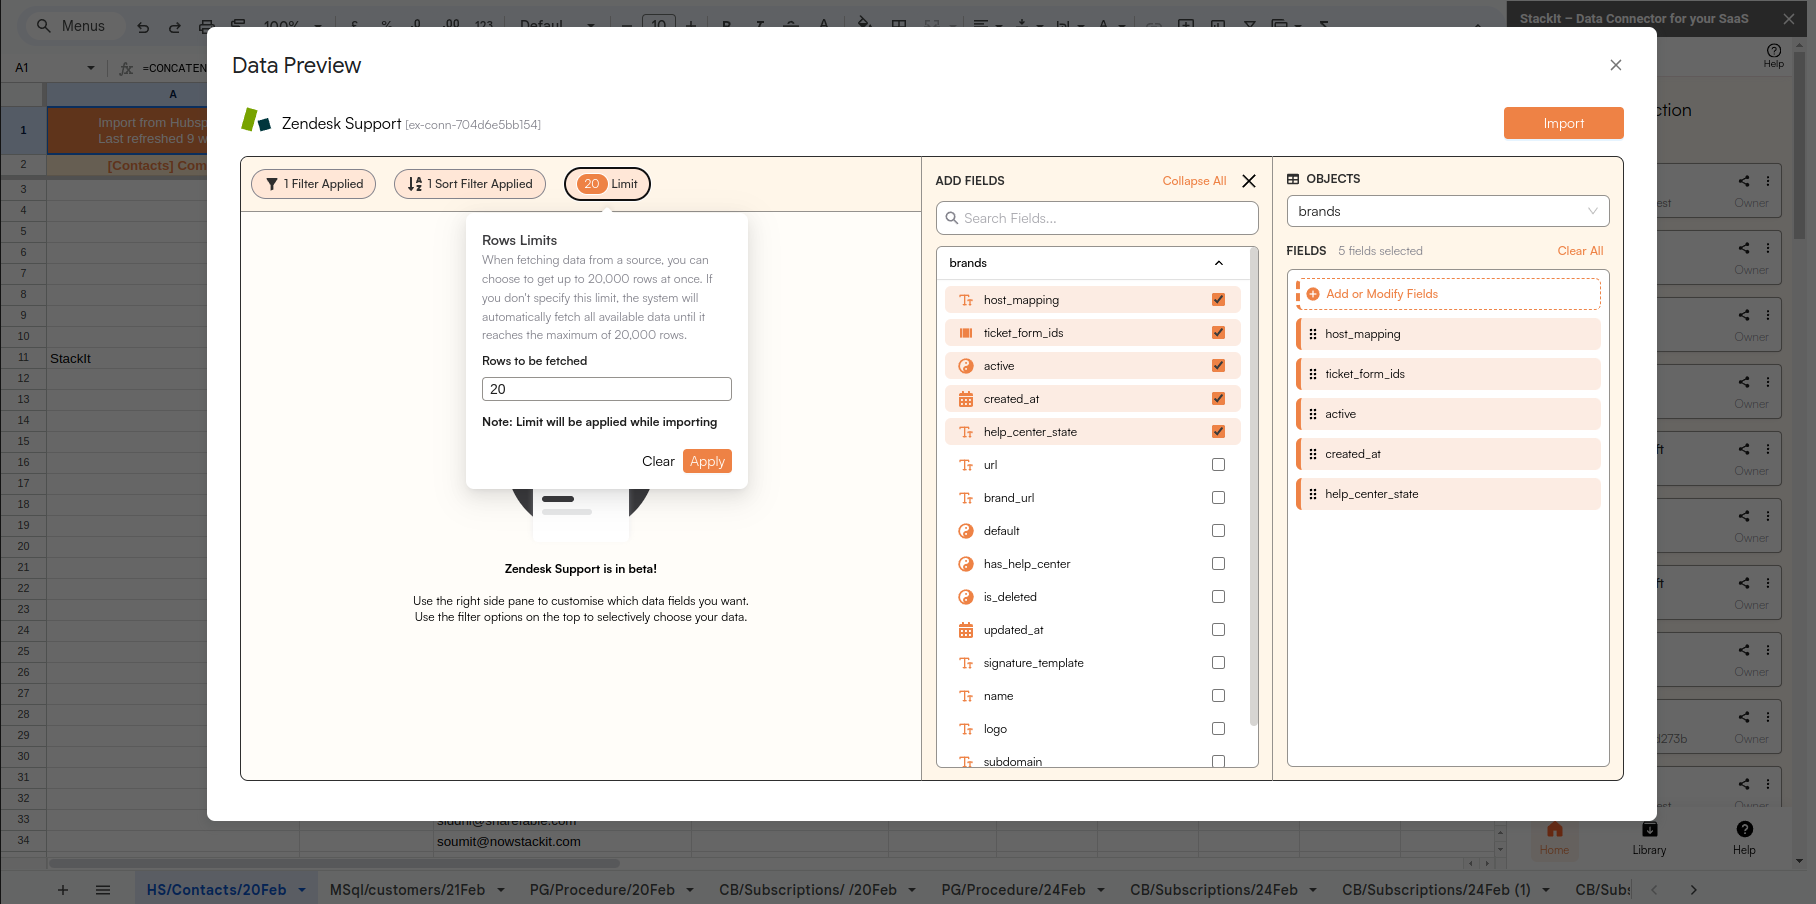Open the cell name box dropdown
1816x904 pixels.
click(91, 68)
